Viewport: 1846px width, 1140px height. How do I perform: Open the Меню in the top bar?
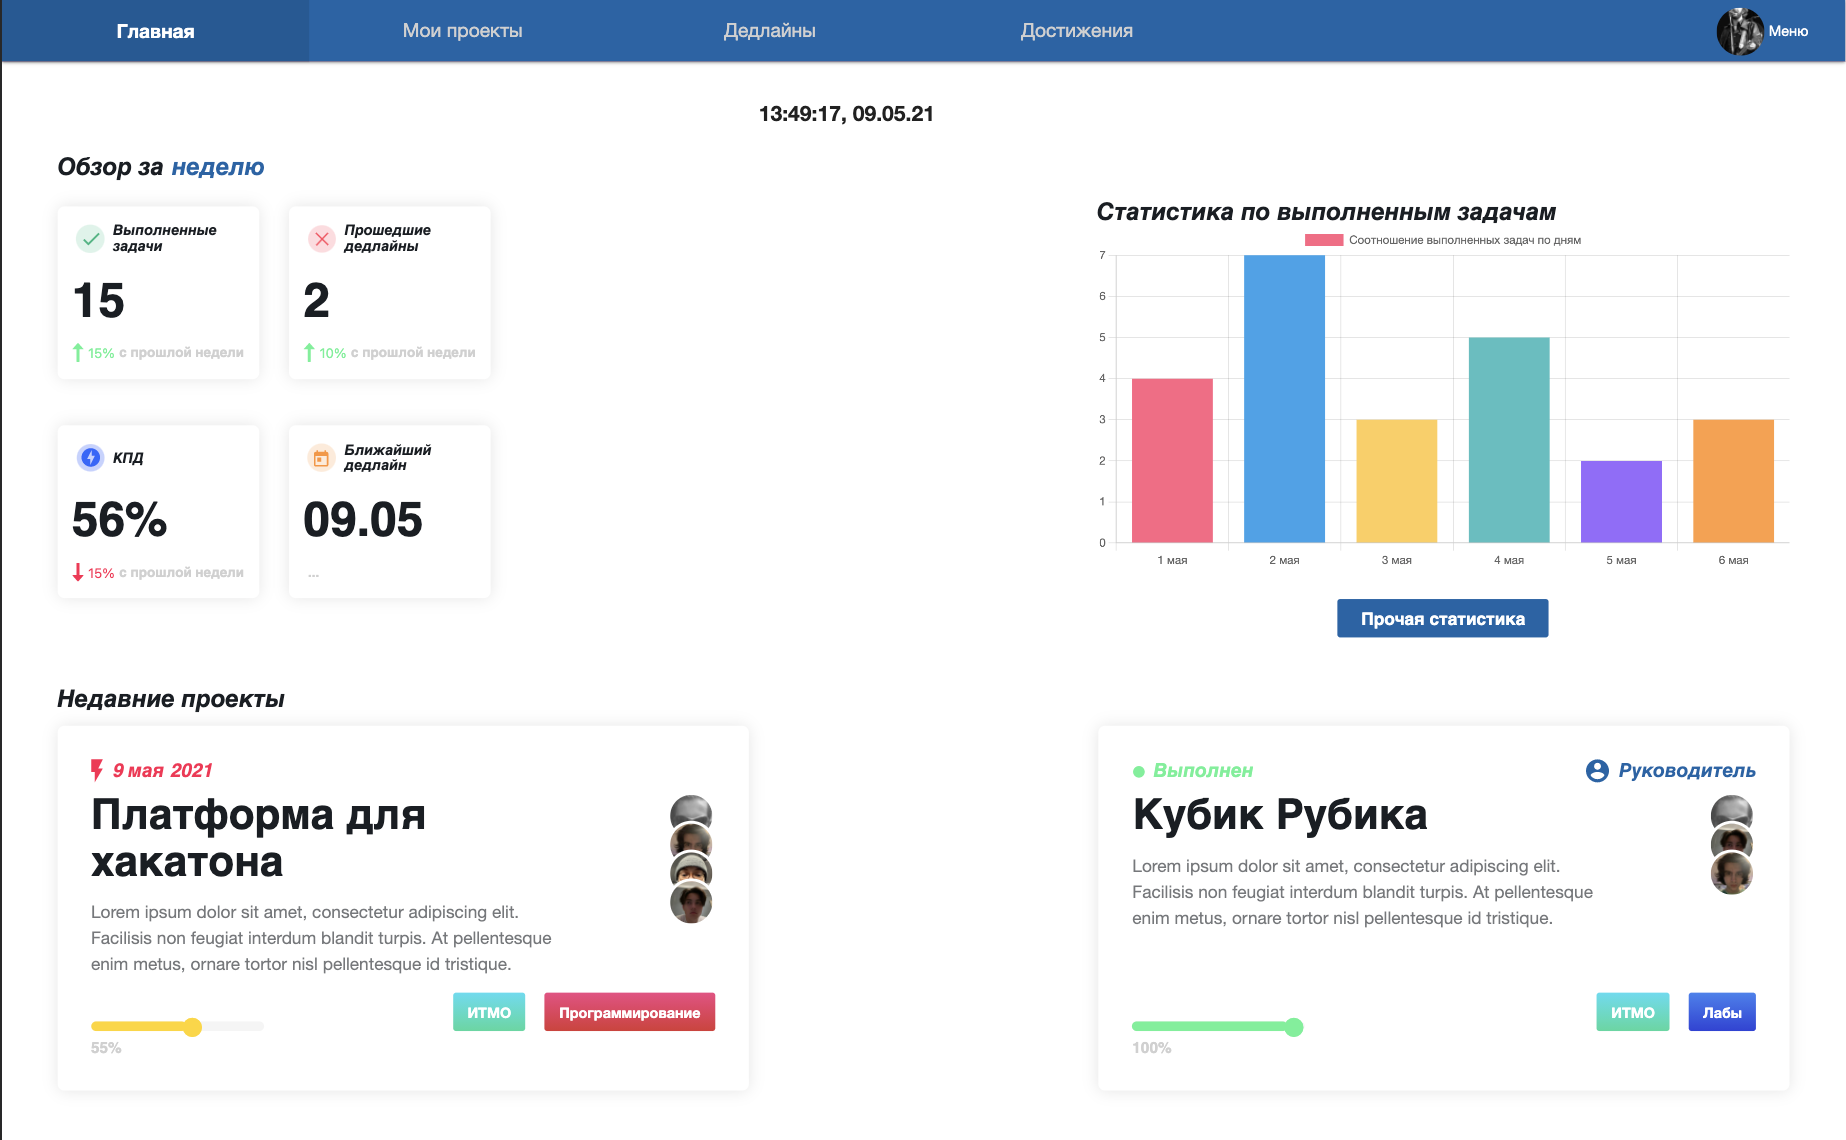point(1789,31)
